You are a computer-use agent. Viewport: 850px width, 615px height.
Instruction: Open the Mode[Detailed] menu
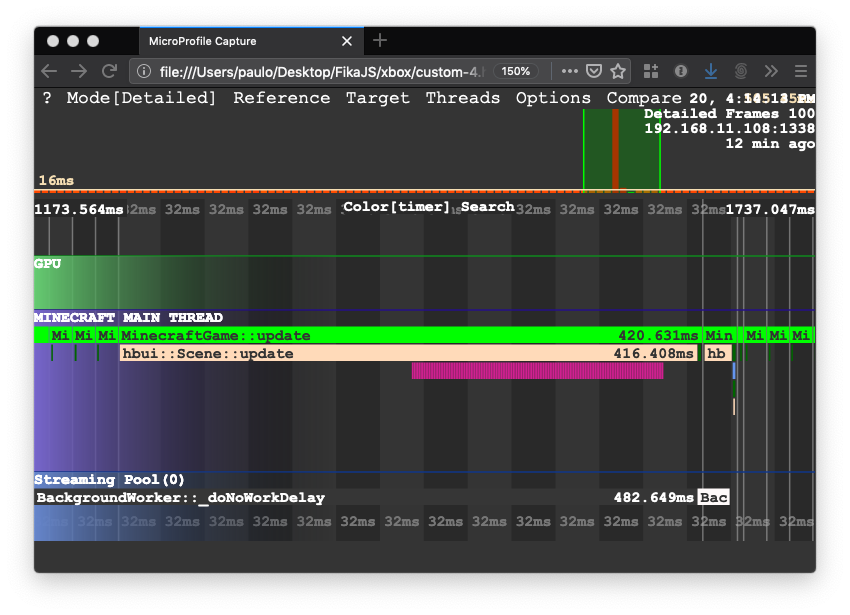pyautogui.click(x=141, y=98)
